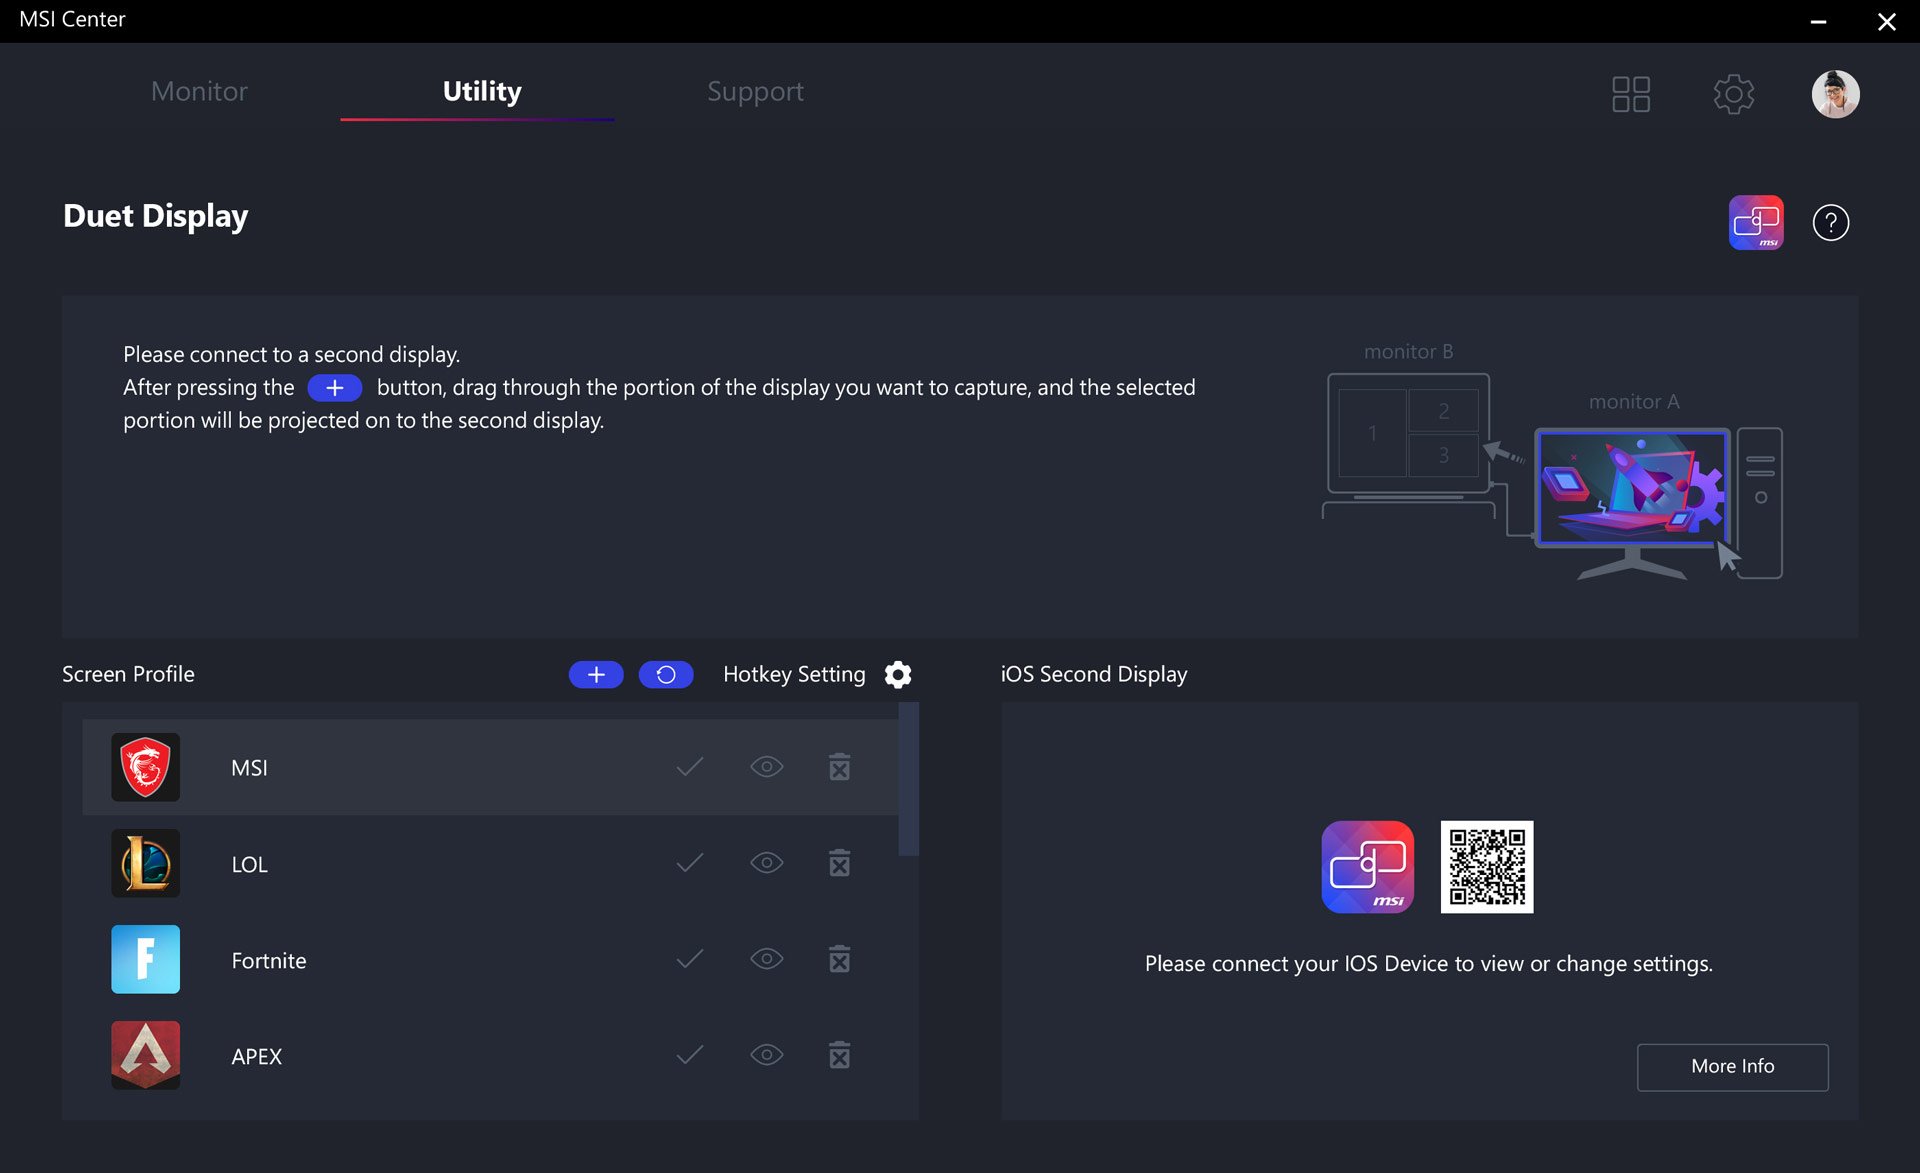Reset screen profiles with refresh button
This screenshot has height=1173, width=1920.
666,675
